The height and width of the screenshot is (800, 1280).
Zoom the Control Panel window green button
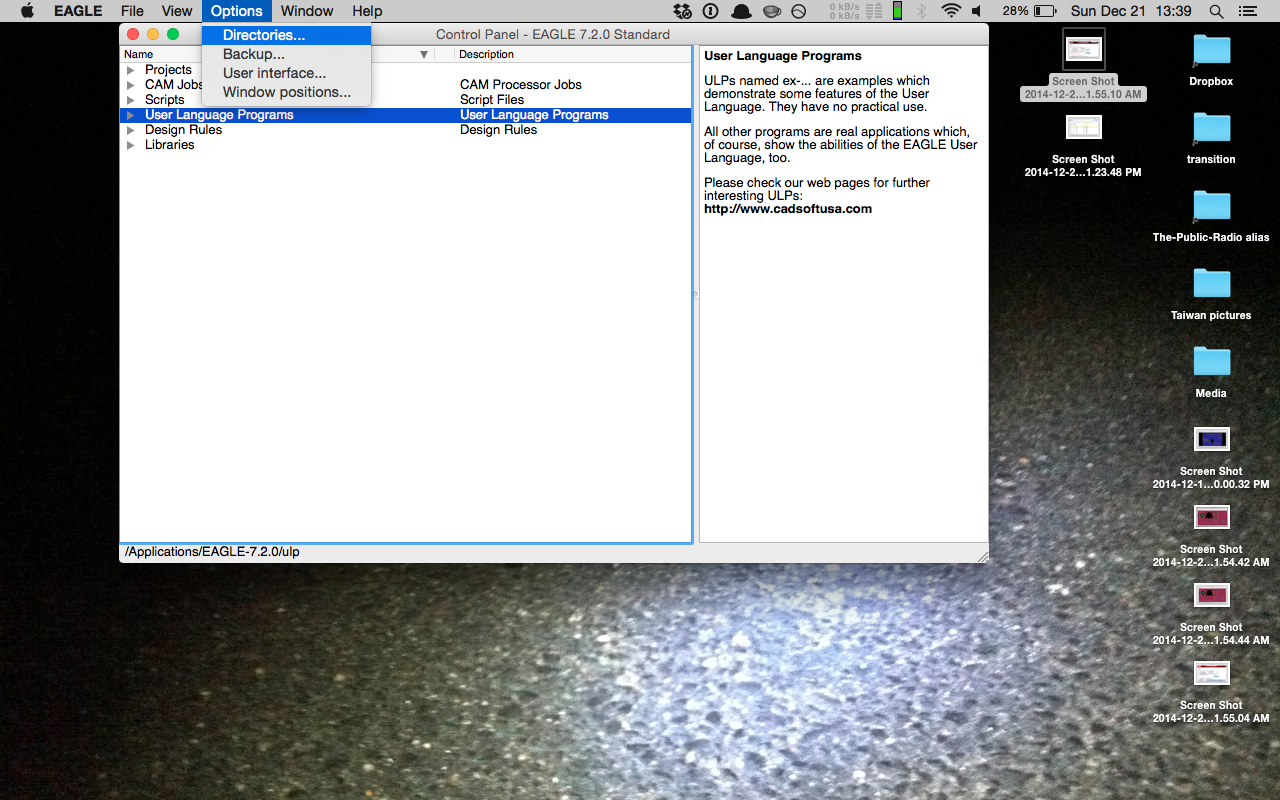(x=173, y=34)
